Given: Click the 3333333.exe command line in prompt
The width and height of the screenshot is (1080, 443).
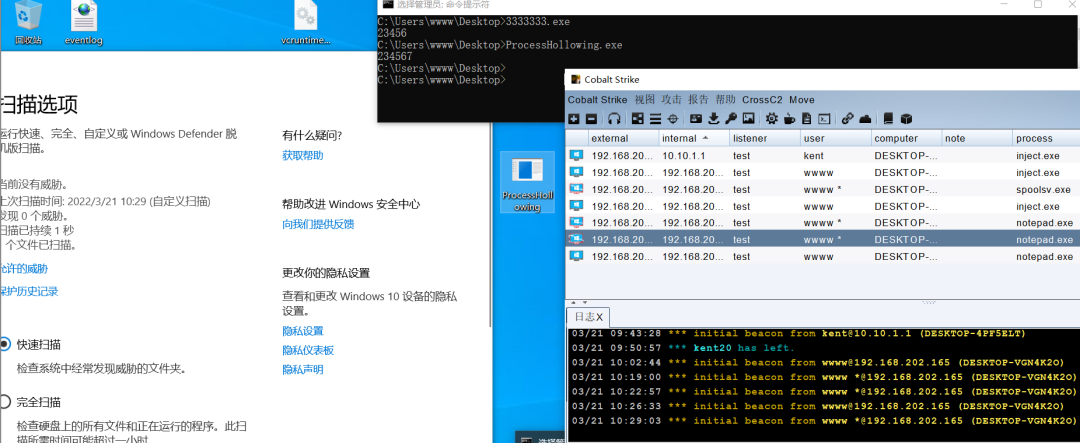Looking at the screenshot, I should 474,21.
